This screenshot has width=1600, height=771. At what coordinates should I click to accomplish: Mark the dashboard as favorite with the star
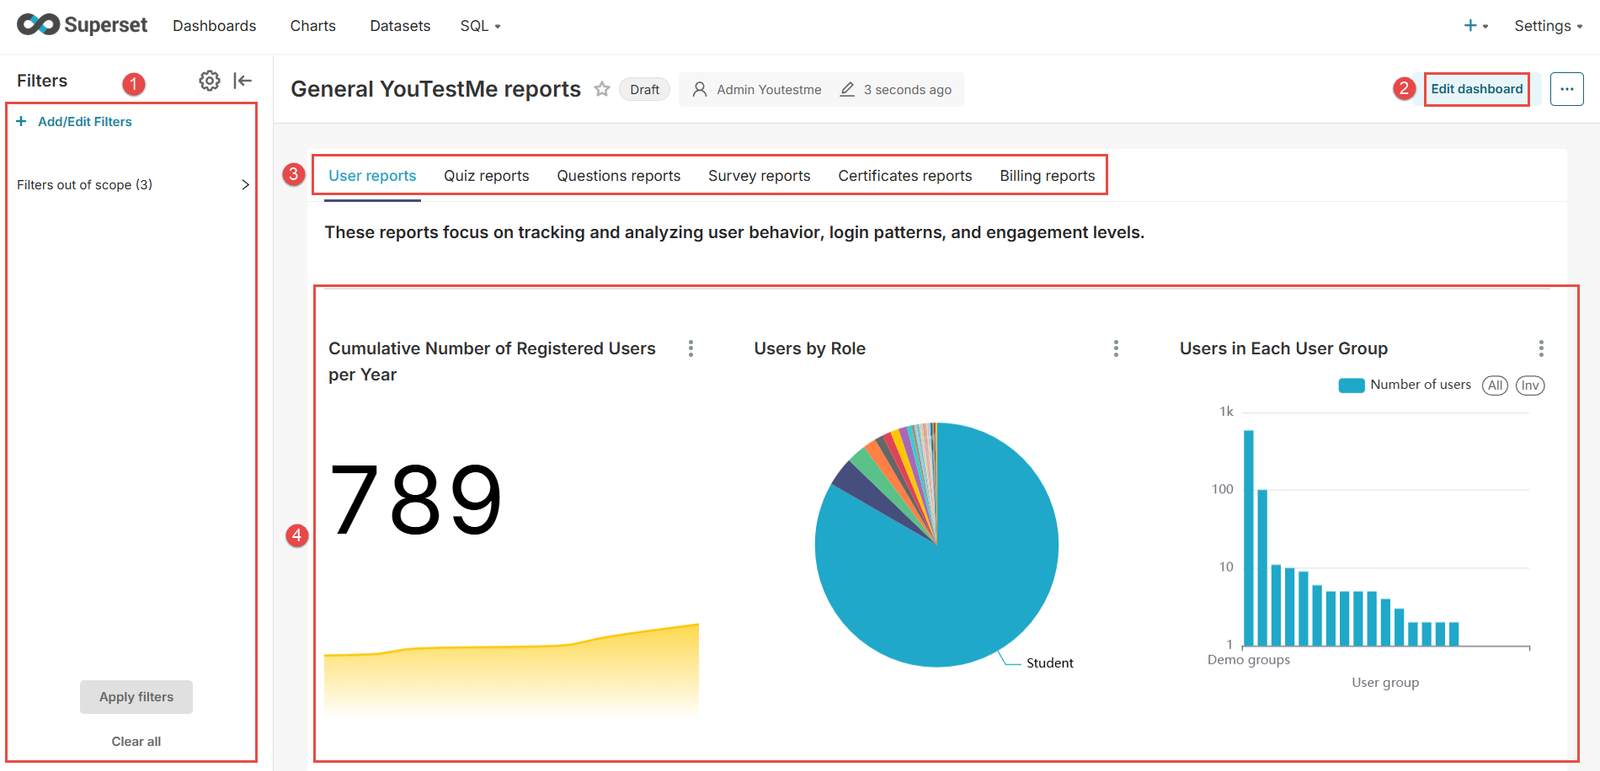[x=602, y=89]
